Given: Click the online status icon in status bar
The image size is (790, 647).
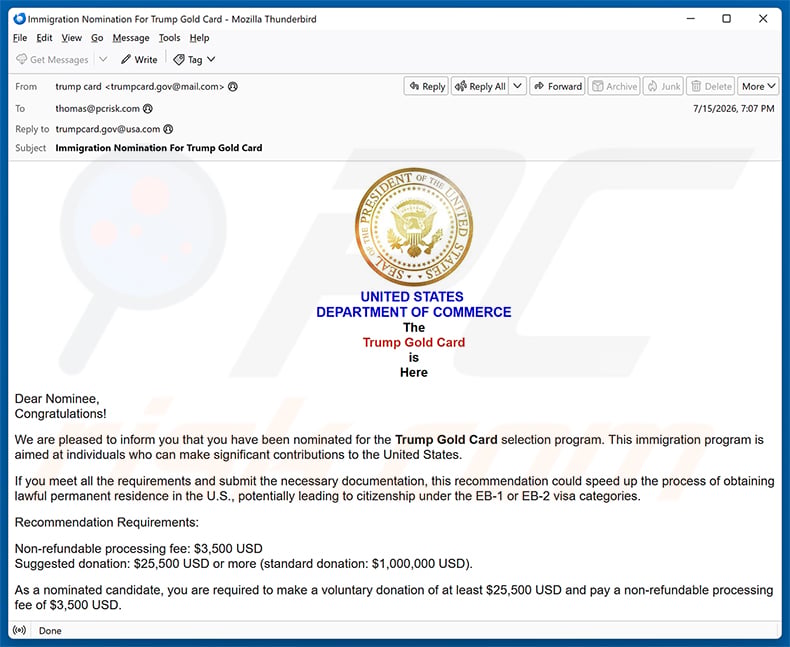Looking at the screenshot, I should [20, 630].
